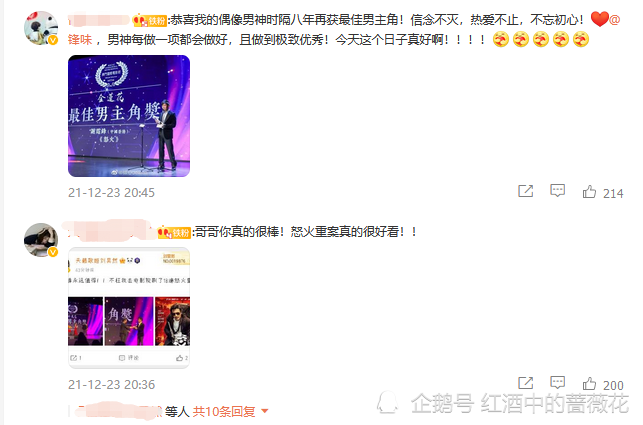
Task: Click the 21-12-23 20:36 timestamp
Action: click(111, 384)
